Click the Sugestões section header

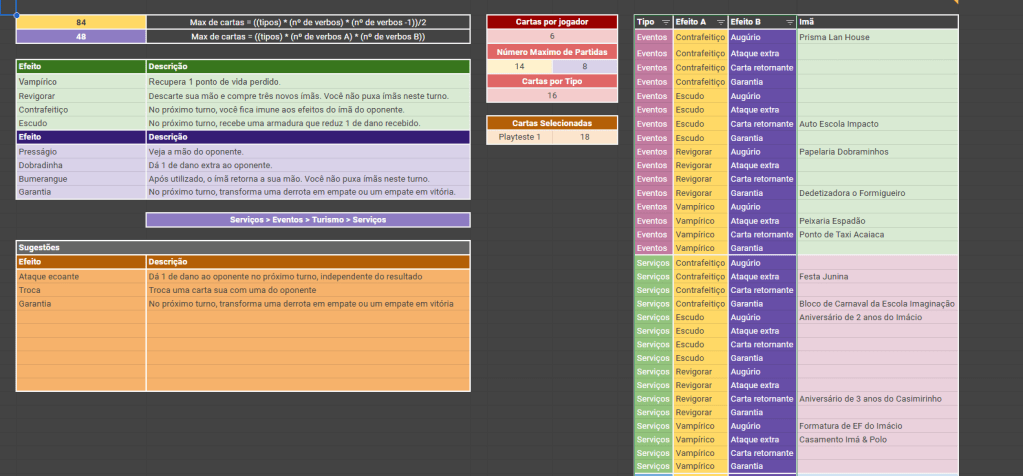point(243,246)
